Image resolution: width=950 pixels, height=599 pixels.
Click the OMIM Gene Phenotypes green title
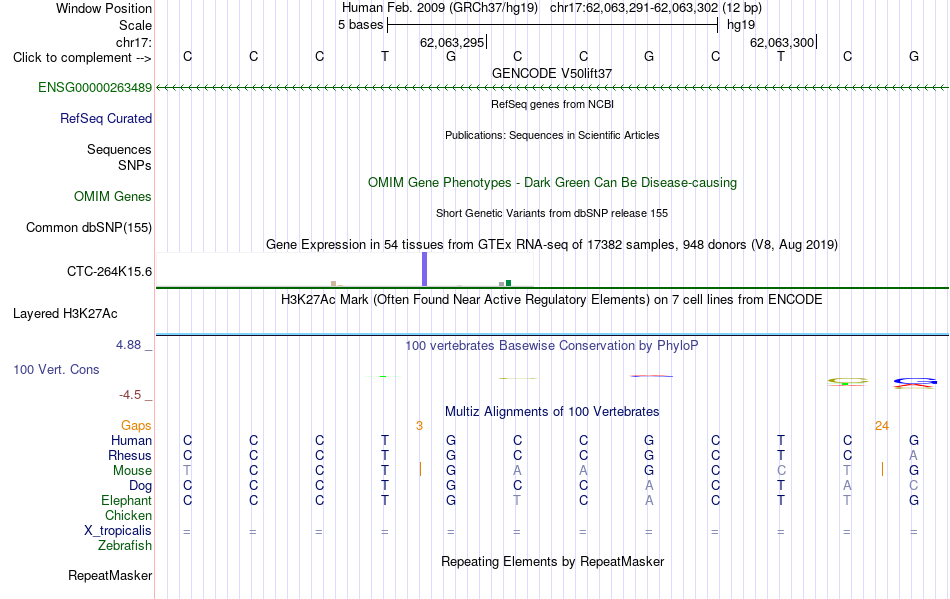pos(552,183)
